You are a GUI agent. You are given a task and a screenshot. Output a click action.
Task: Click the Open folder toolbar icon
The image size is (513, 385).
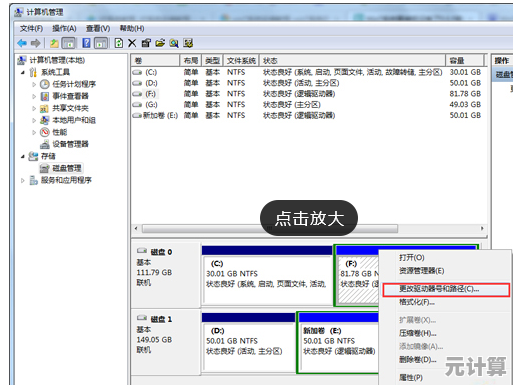(x=160, y=43)
